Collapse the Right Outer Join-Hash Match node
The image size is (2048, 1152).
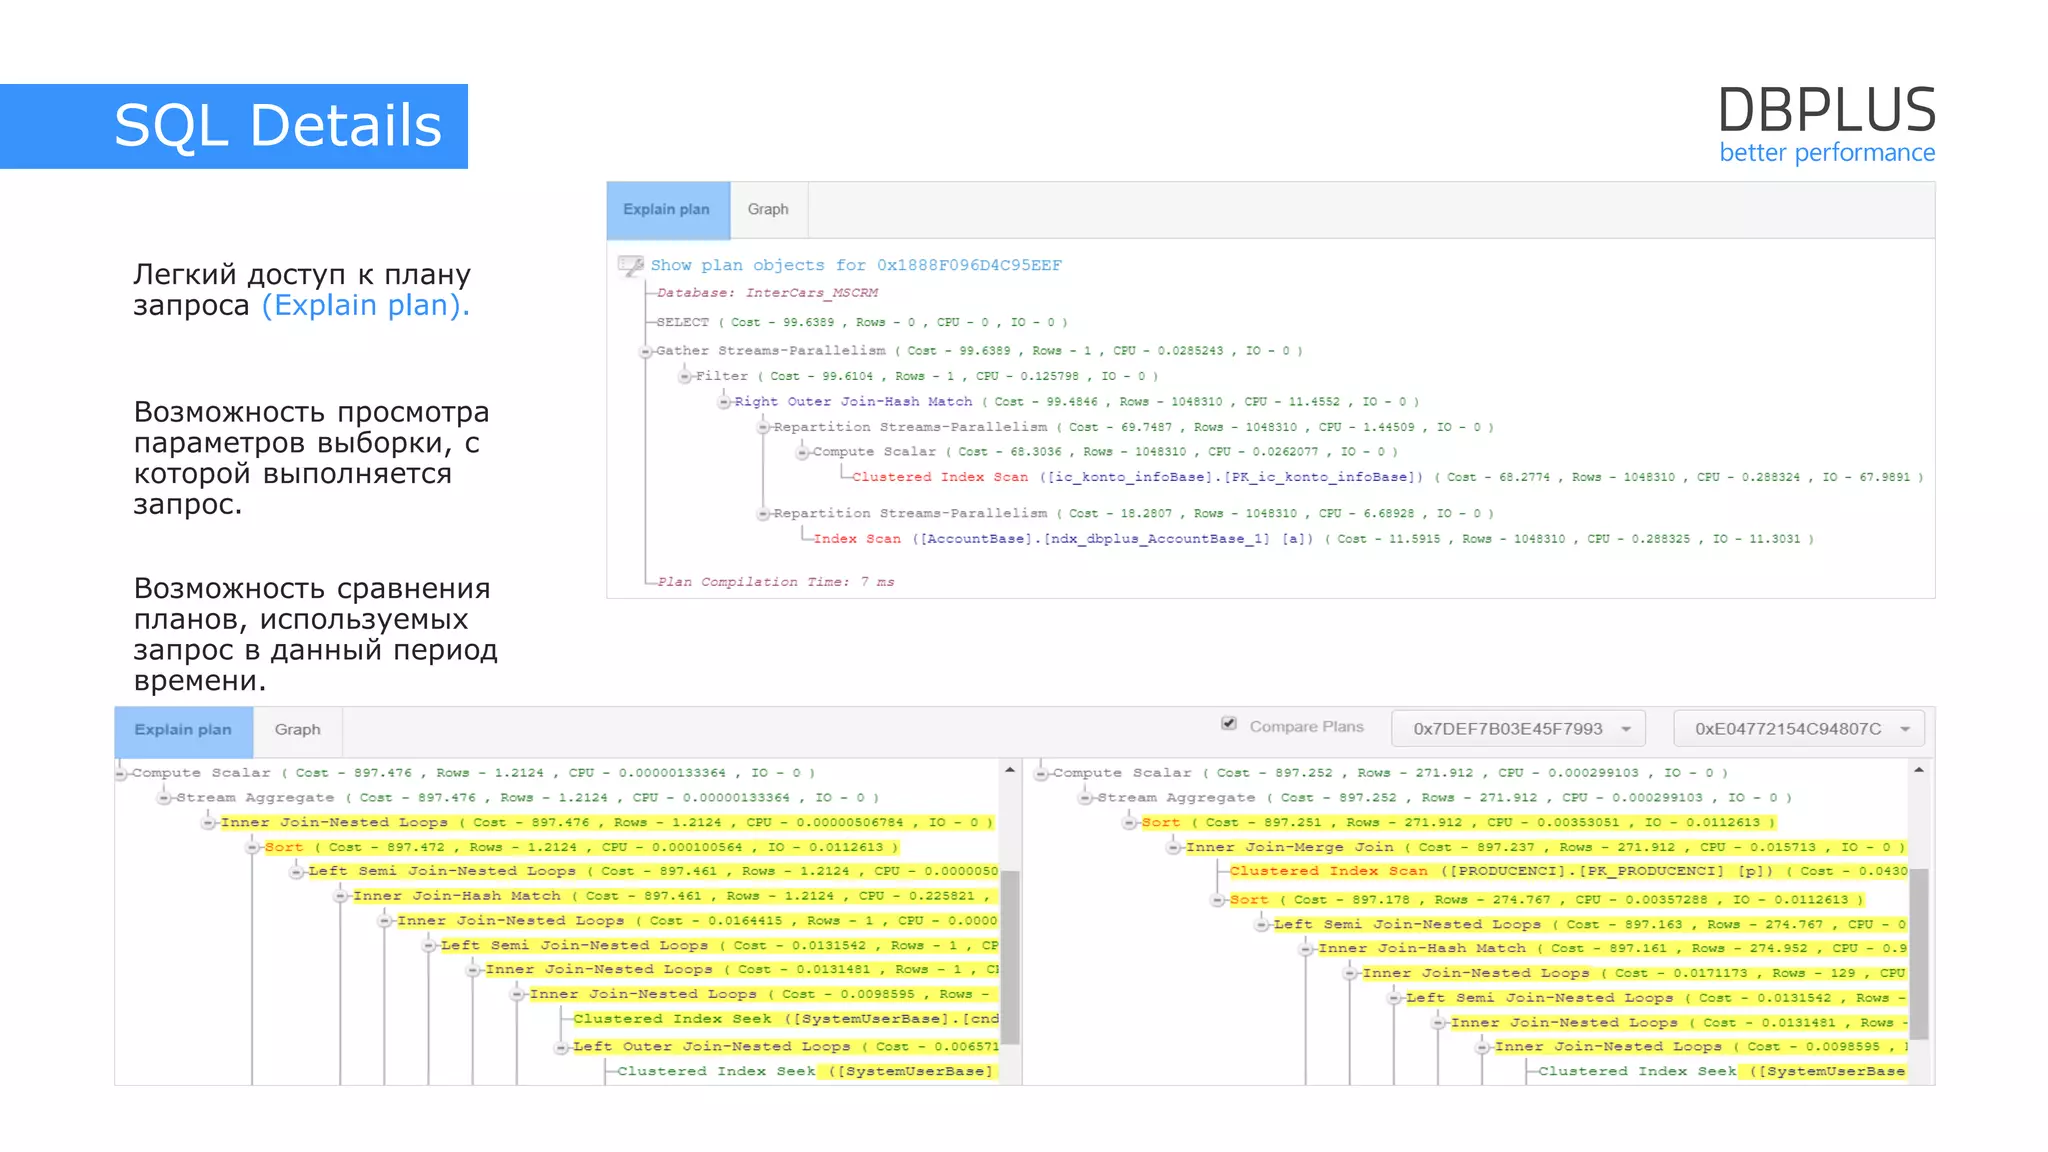(724, 402)
